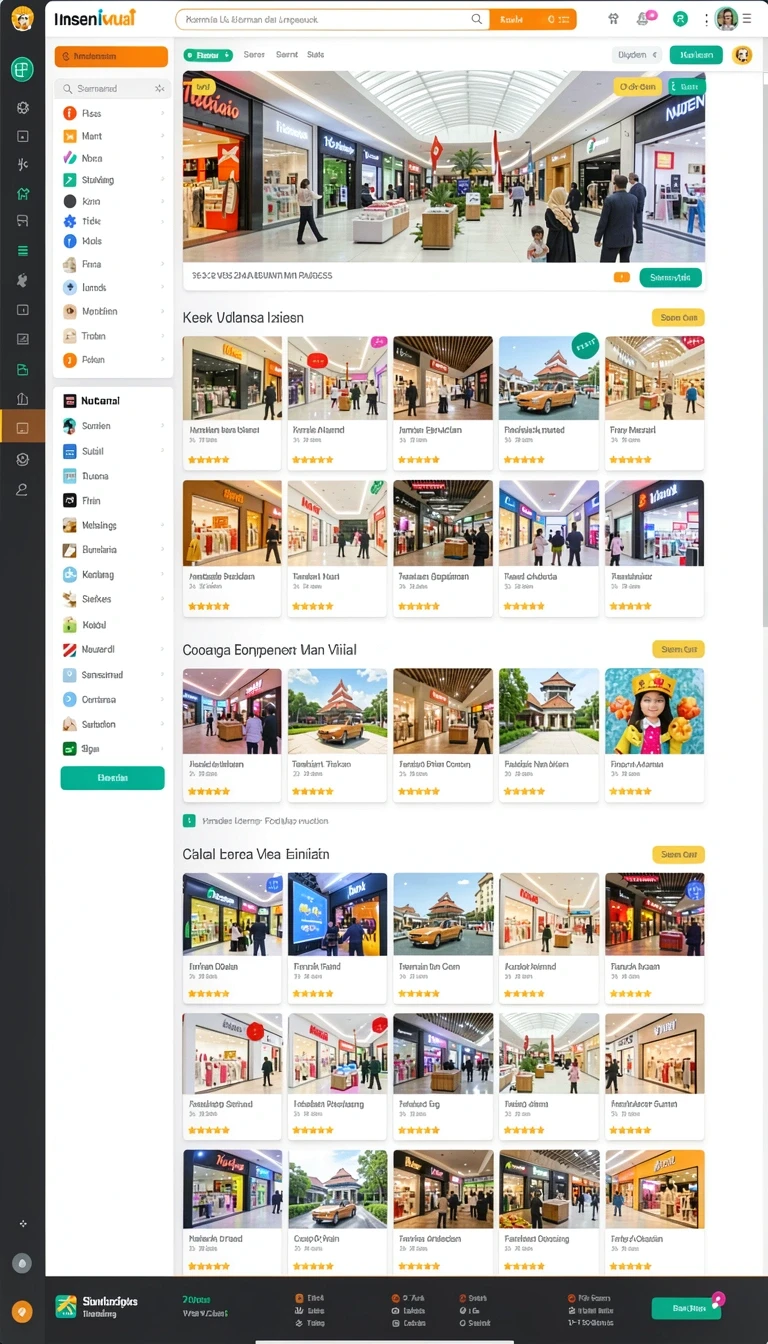Click the orange round icon at sidebar bottom
This screenshot has width=768, height=1344.
pos(22,1311)
